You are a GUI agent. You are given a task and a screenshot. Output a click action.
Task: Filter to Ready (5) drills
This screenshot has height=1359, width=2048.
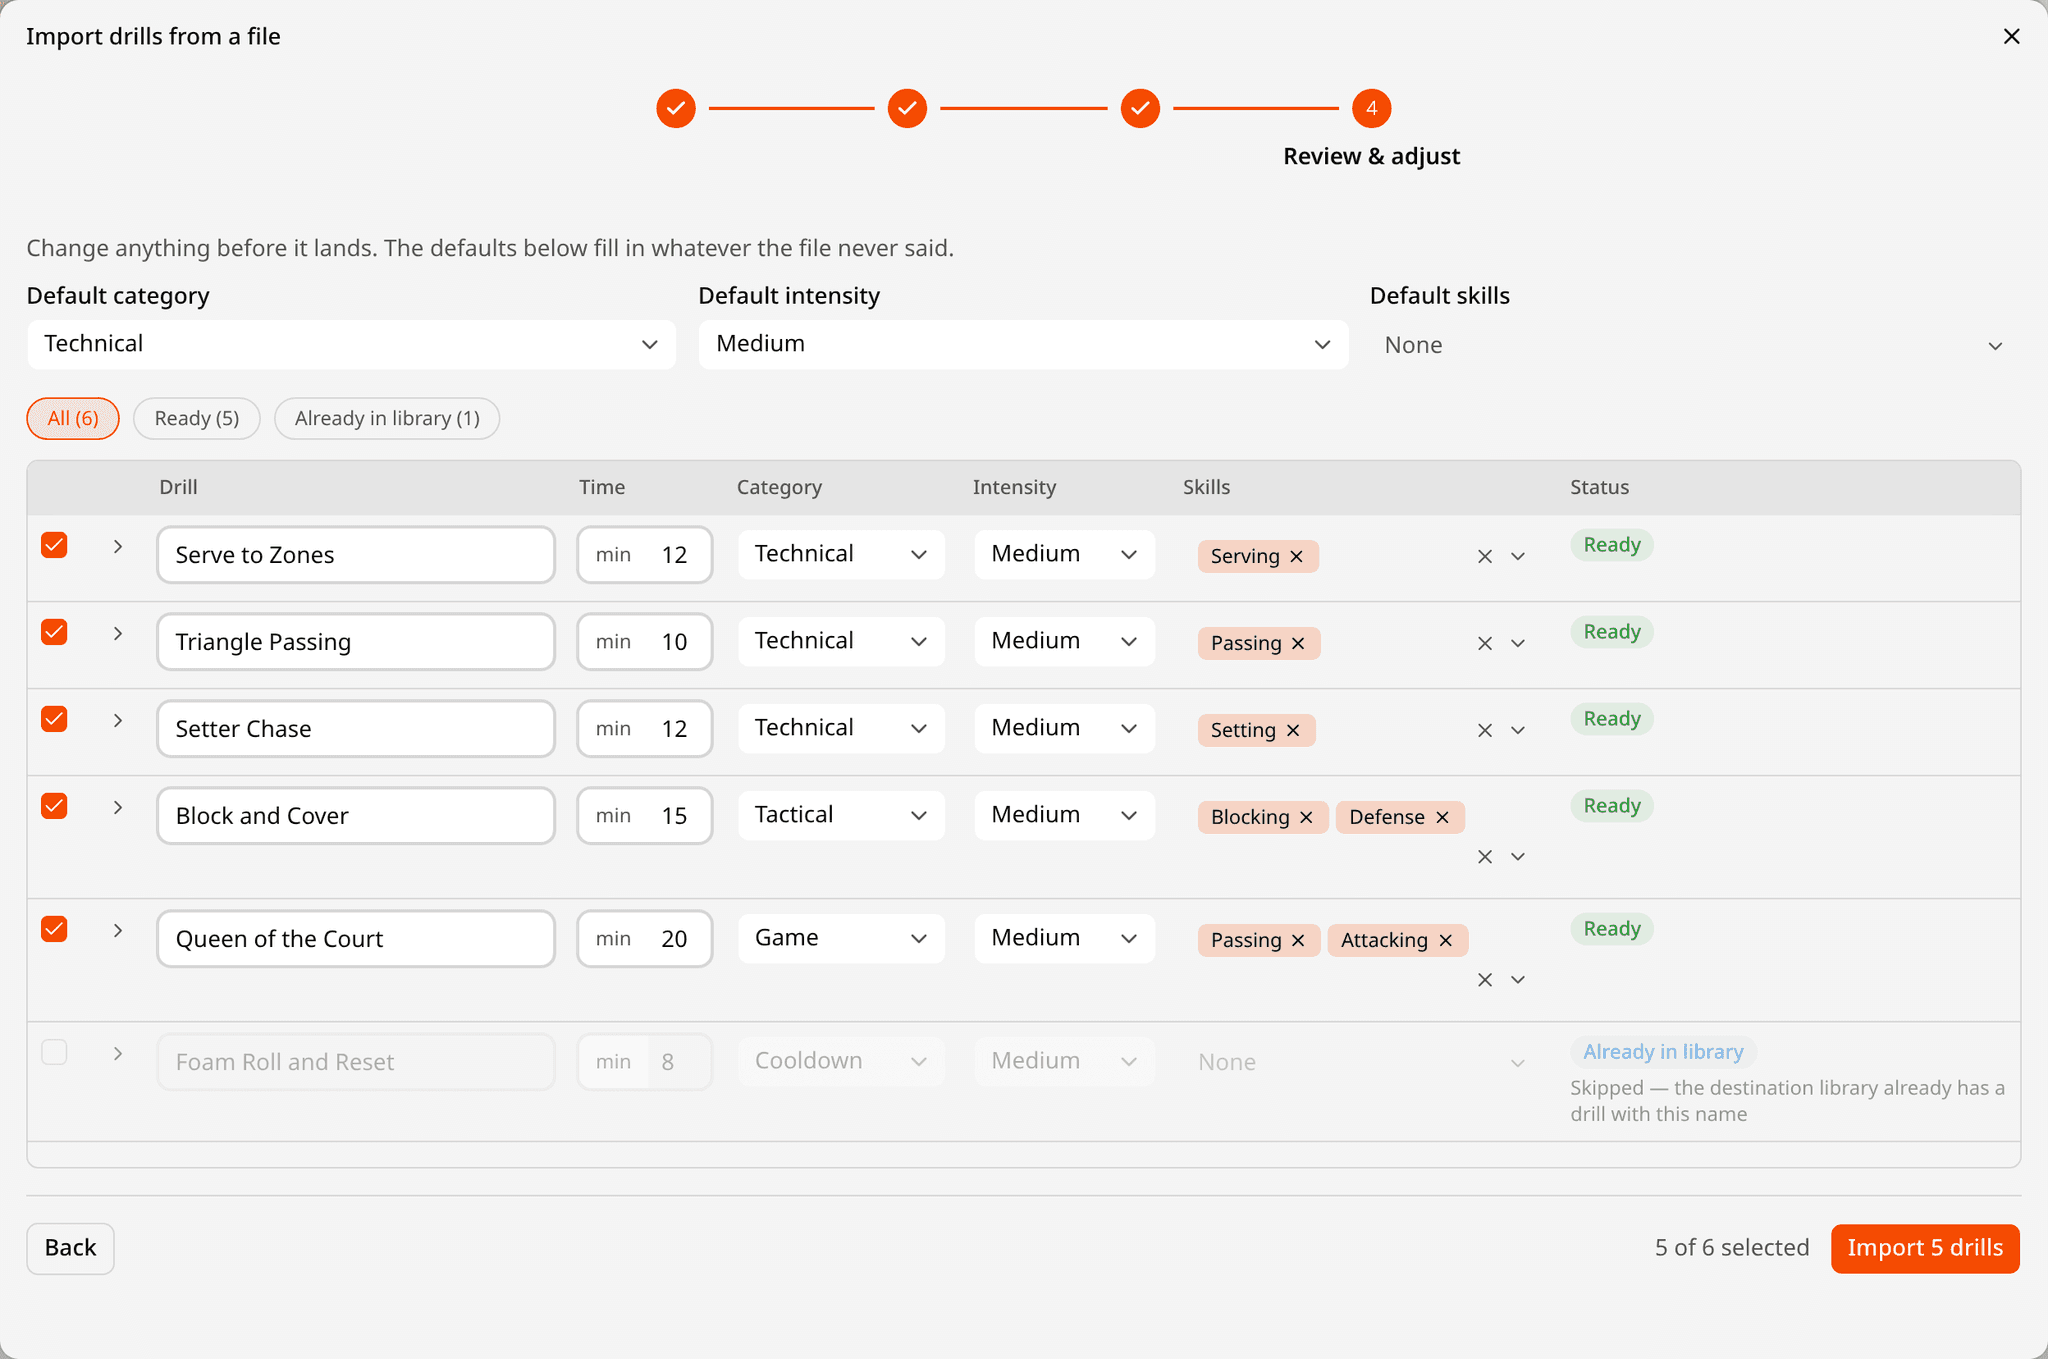click(197, 418)
